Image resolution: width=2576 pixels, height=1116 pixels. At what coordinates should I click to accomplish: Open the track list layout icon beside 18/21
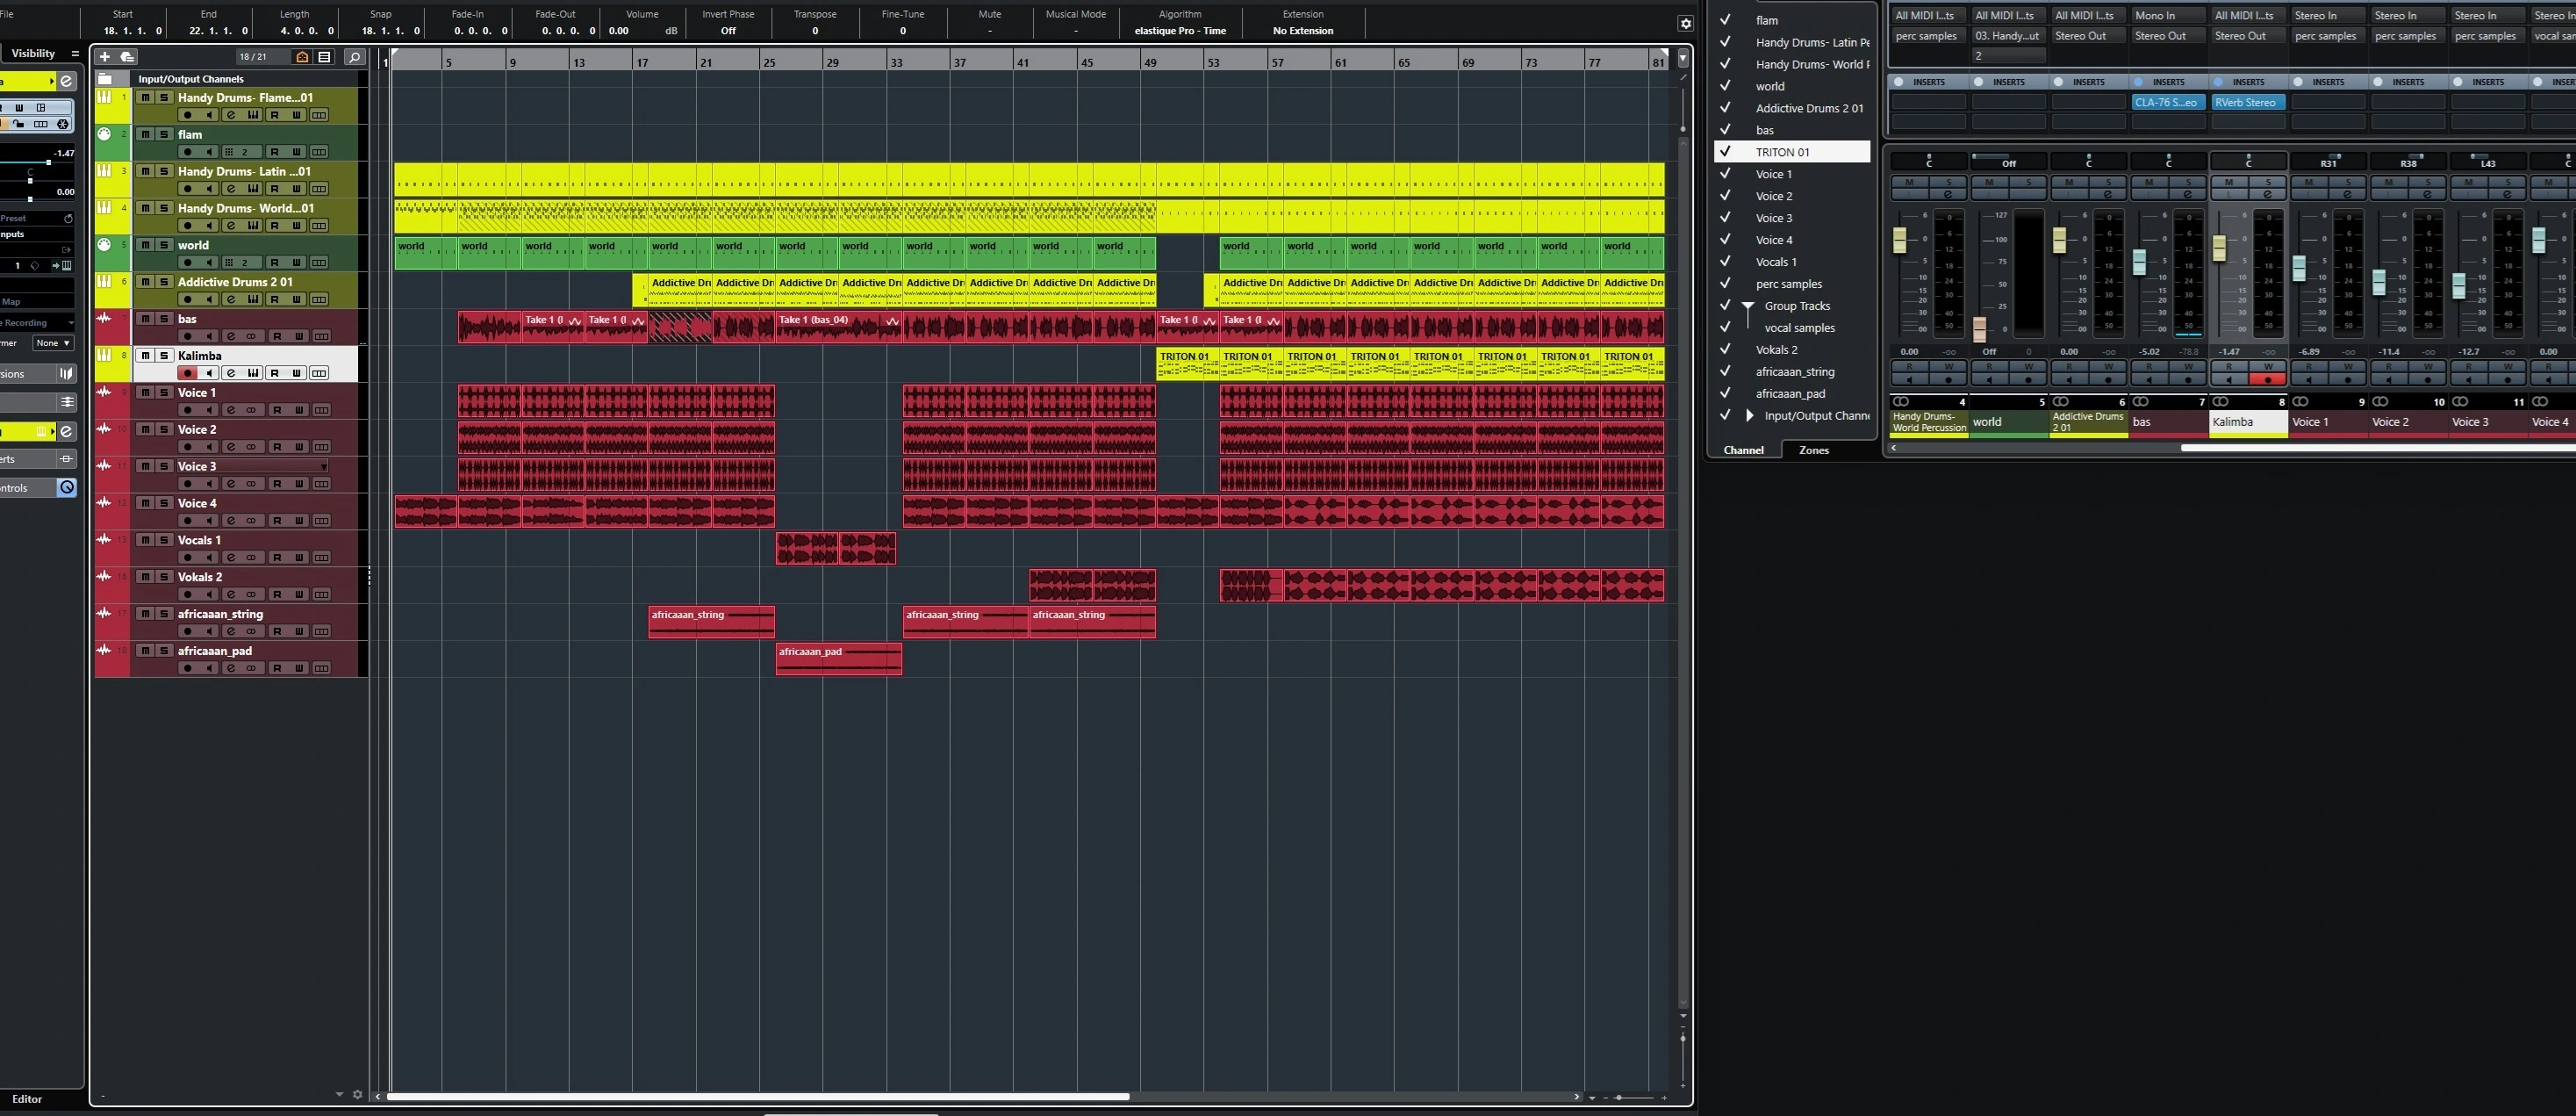point(324,57)
